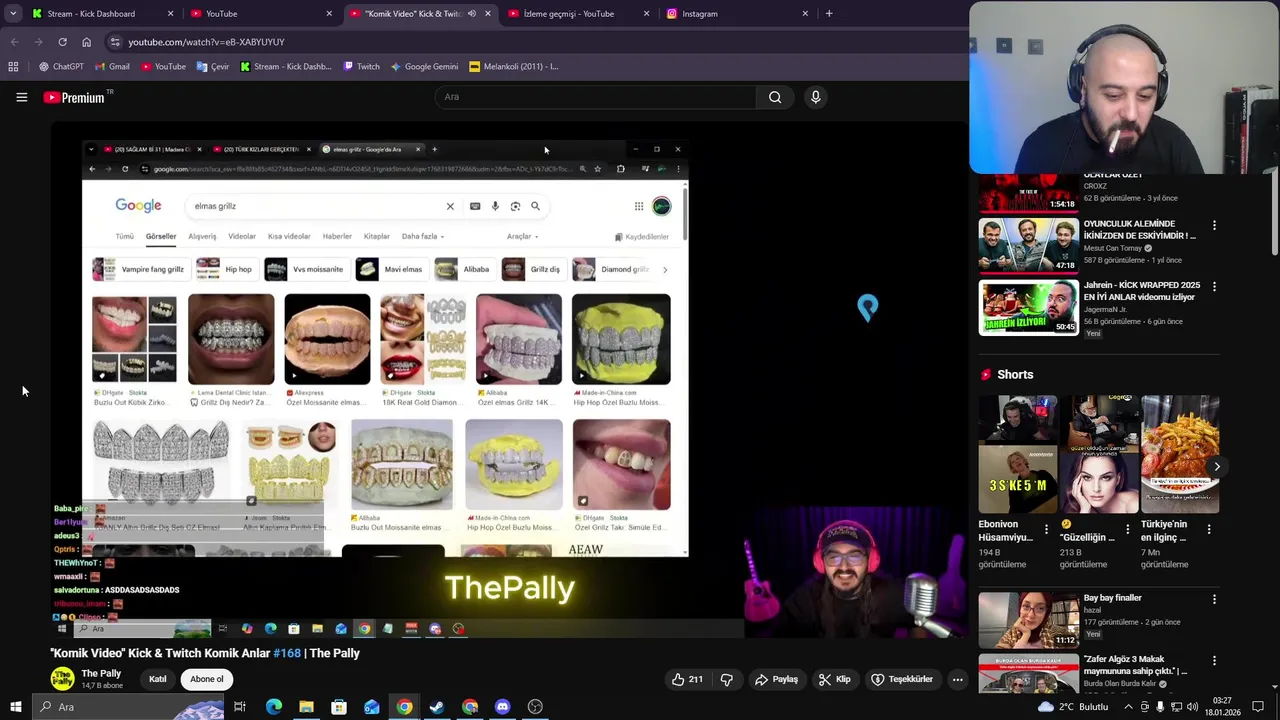
Task: Dislike the video
Action: click(x=727, y=679)
